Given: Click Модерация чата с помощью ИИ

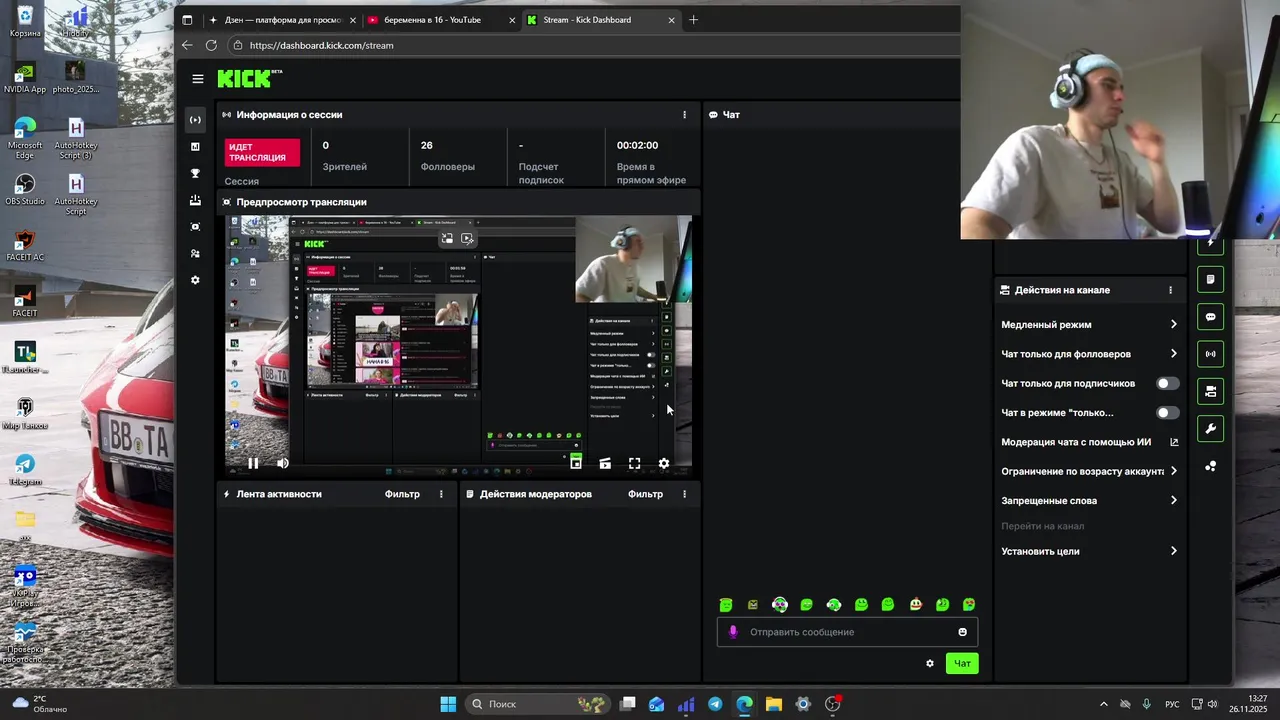Looking at the screenshot, I should pos(1076,442).
